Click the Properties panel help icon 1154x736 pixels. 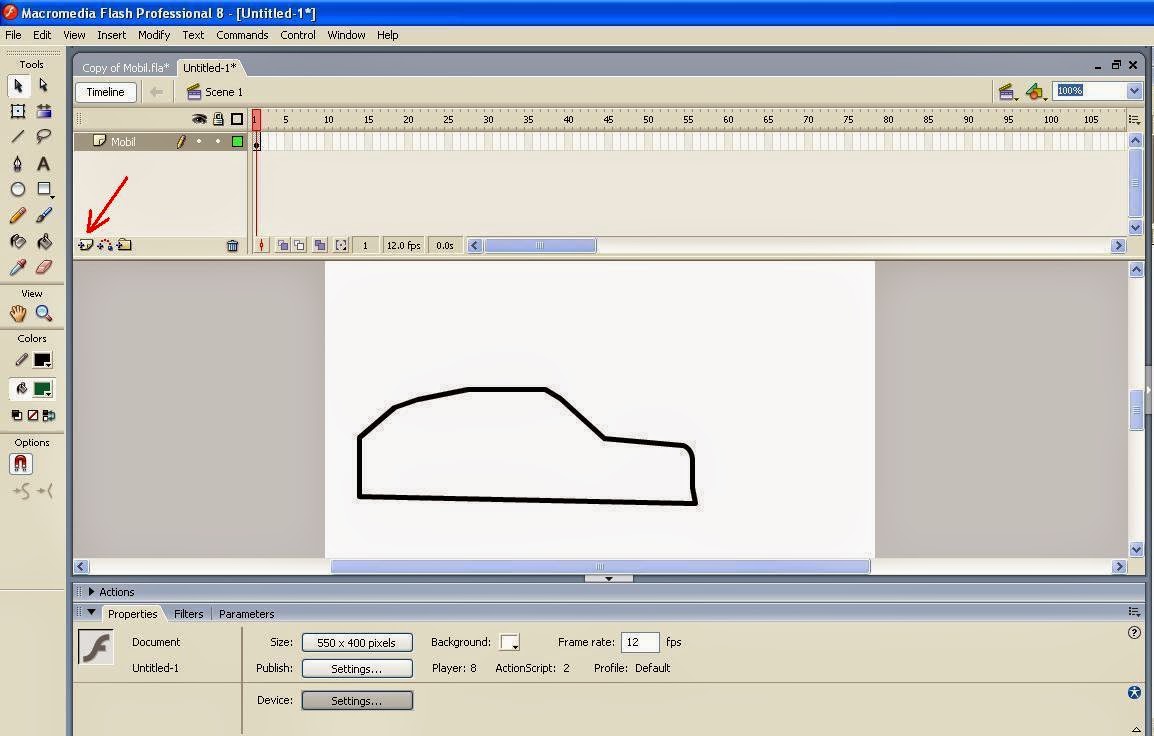click(1134, 632)
